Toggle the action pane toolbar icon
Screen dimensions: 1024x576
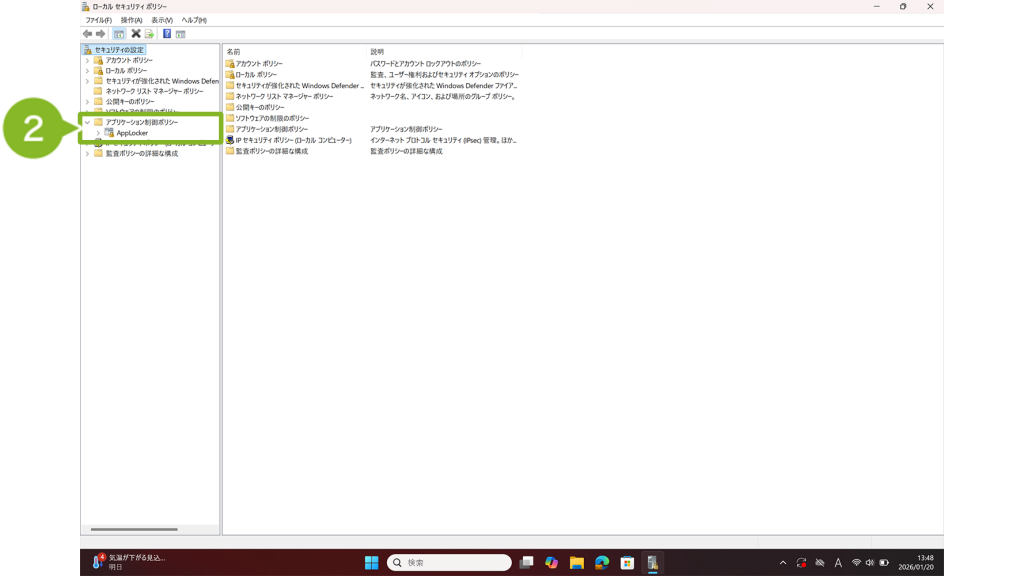(181, 34)
